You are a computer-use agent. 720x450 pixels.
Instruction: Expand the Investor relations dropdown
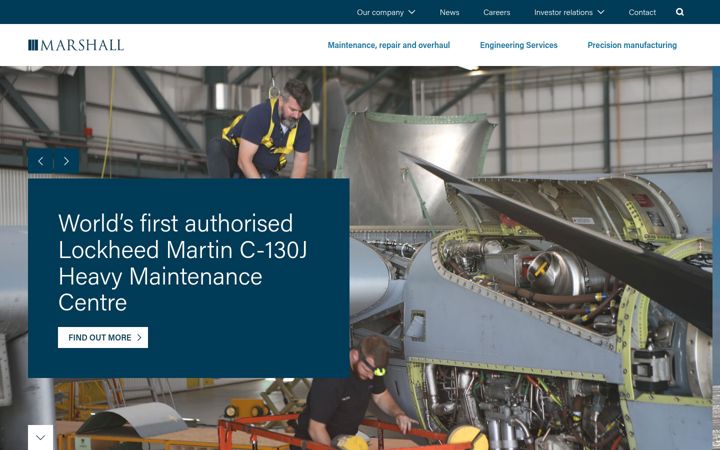pyautogui.click(x=569, y=12)
